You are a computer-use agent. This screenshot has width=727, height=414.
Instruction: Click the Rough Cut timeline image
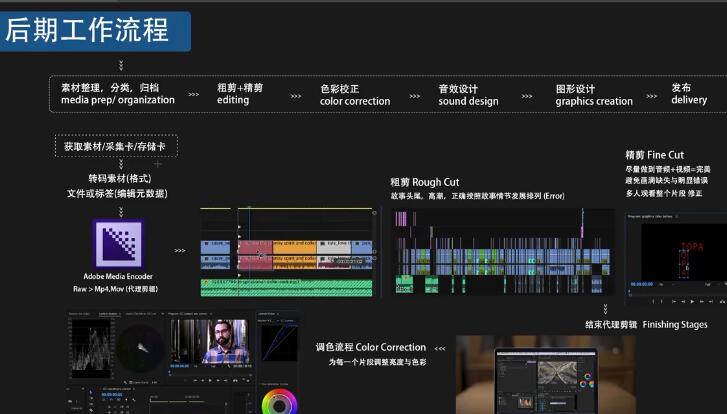504,252
